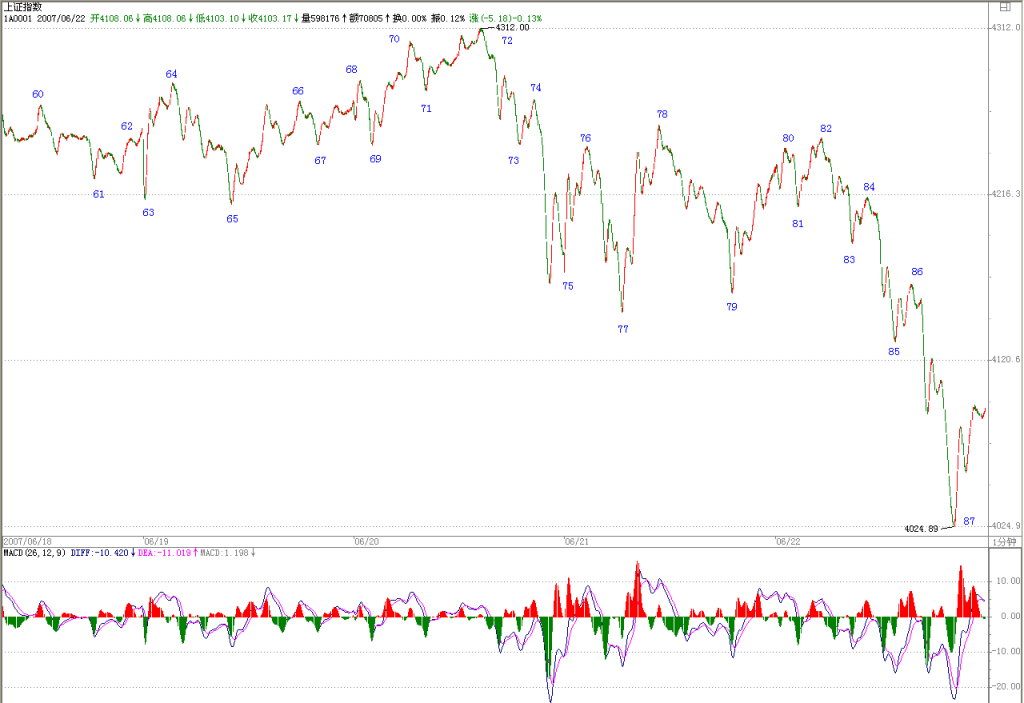Click the 06/22 date on the time axis
Image resolution: width=1024 pixels, height=703 pixels.
click(788, 542)
